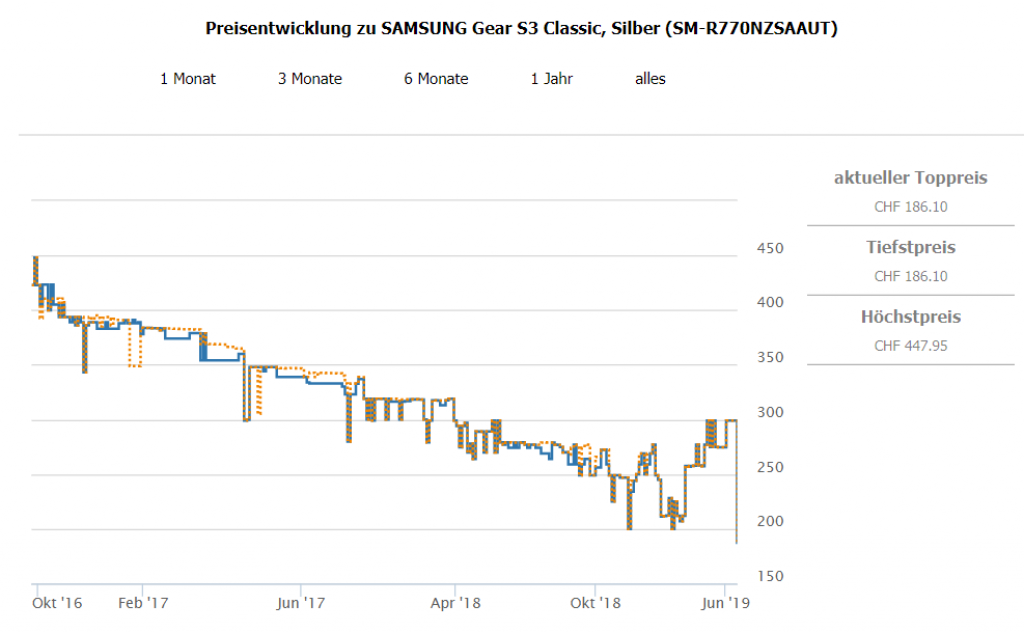
Task: Click the CHF 186.10 value under Tiefstpreis
Action: click(x=910, y=276)
